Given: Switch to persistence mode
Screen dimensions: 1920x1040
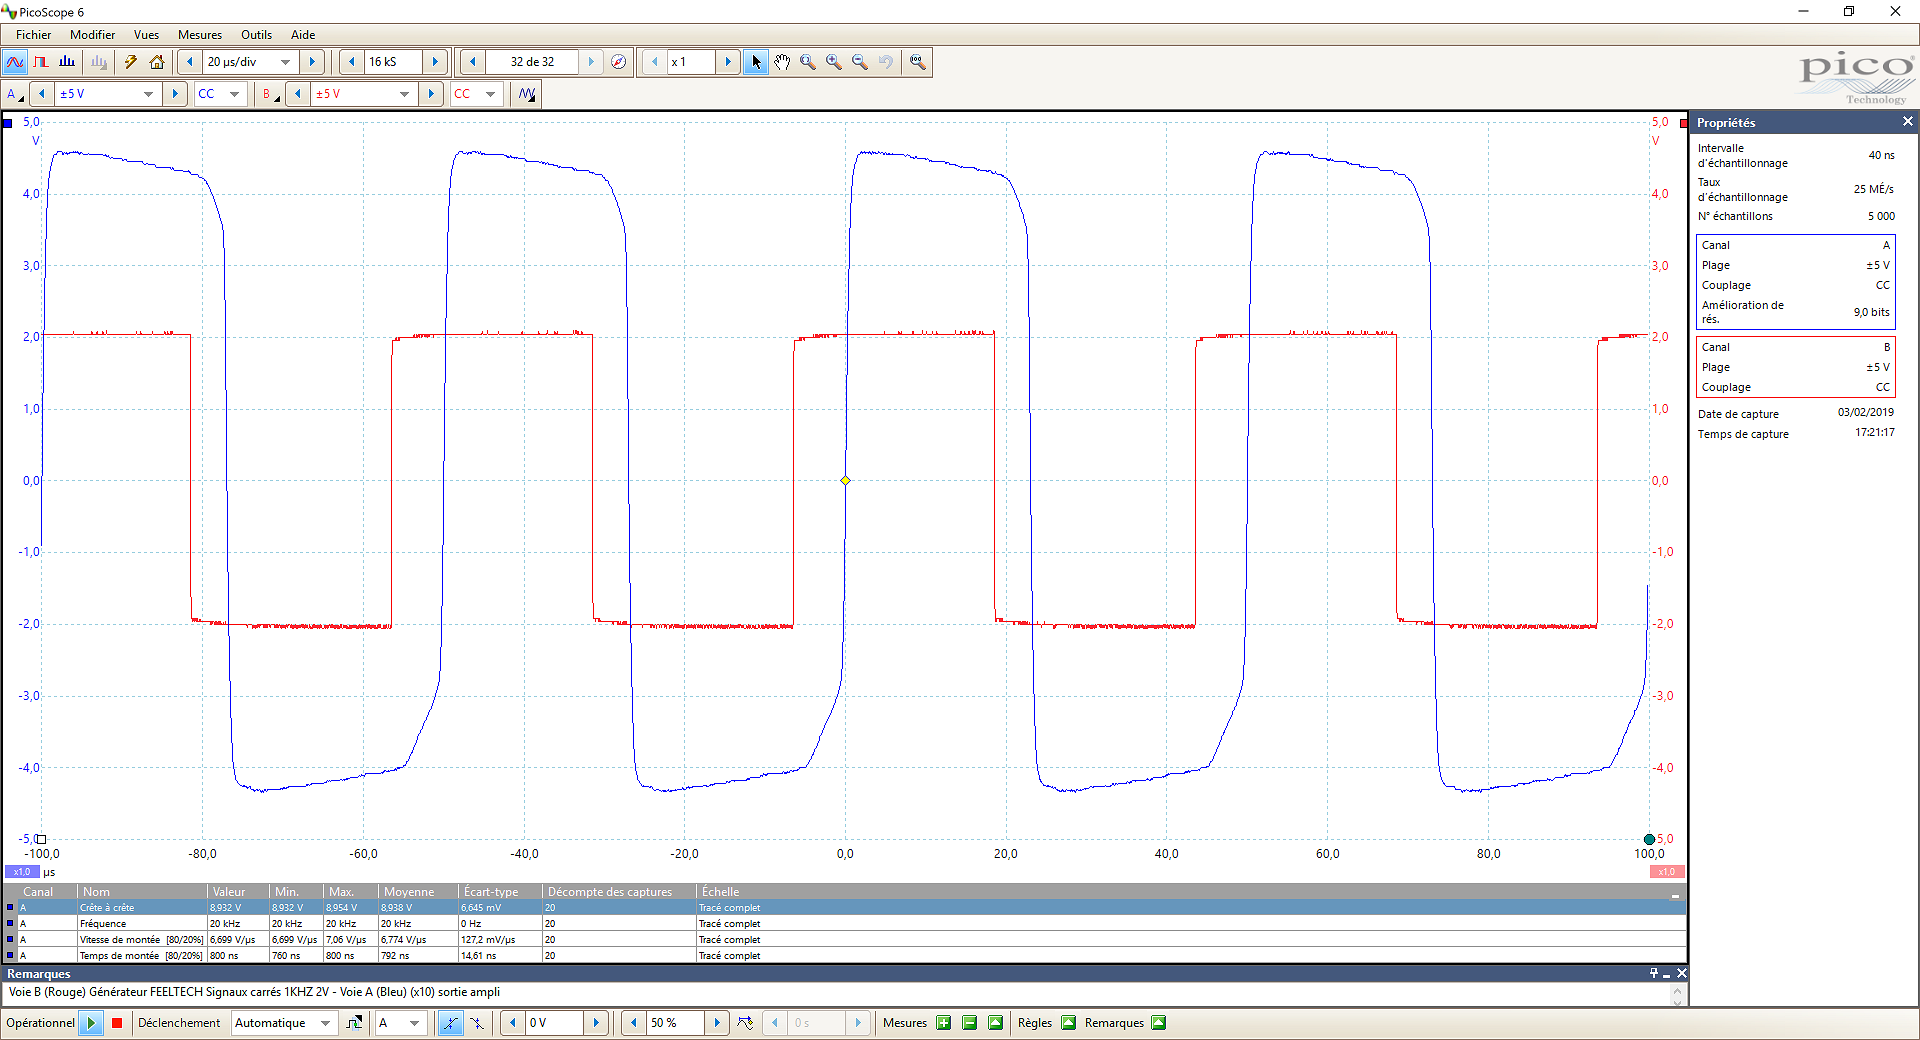Looking at the screenshot, I should click(x=41, y=62).
